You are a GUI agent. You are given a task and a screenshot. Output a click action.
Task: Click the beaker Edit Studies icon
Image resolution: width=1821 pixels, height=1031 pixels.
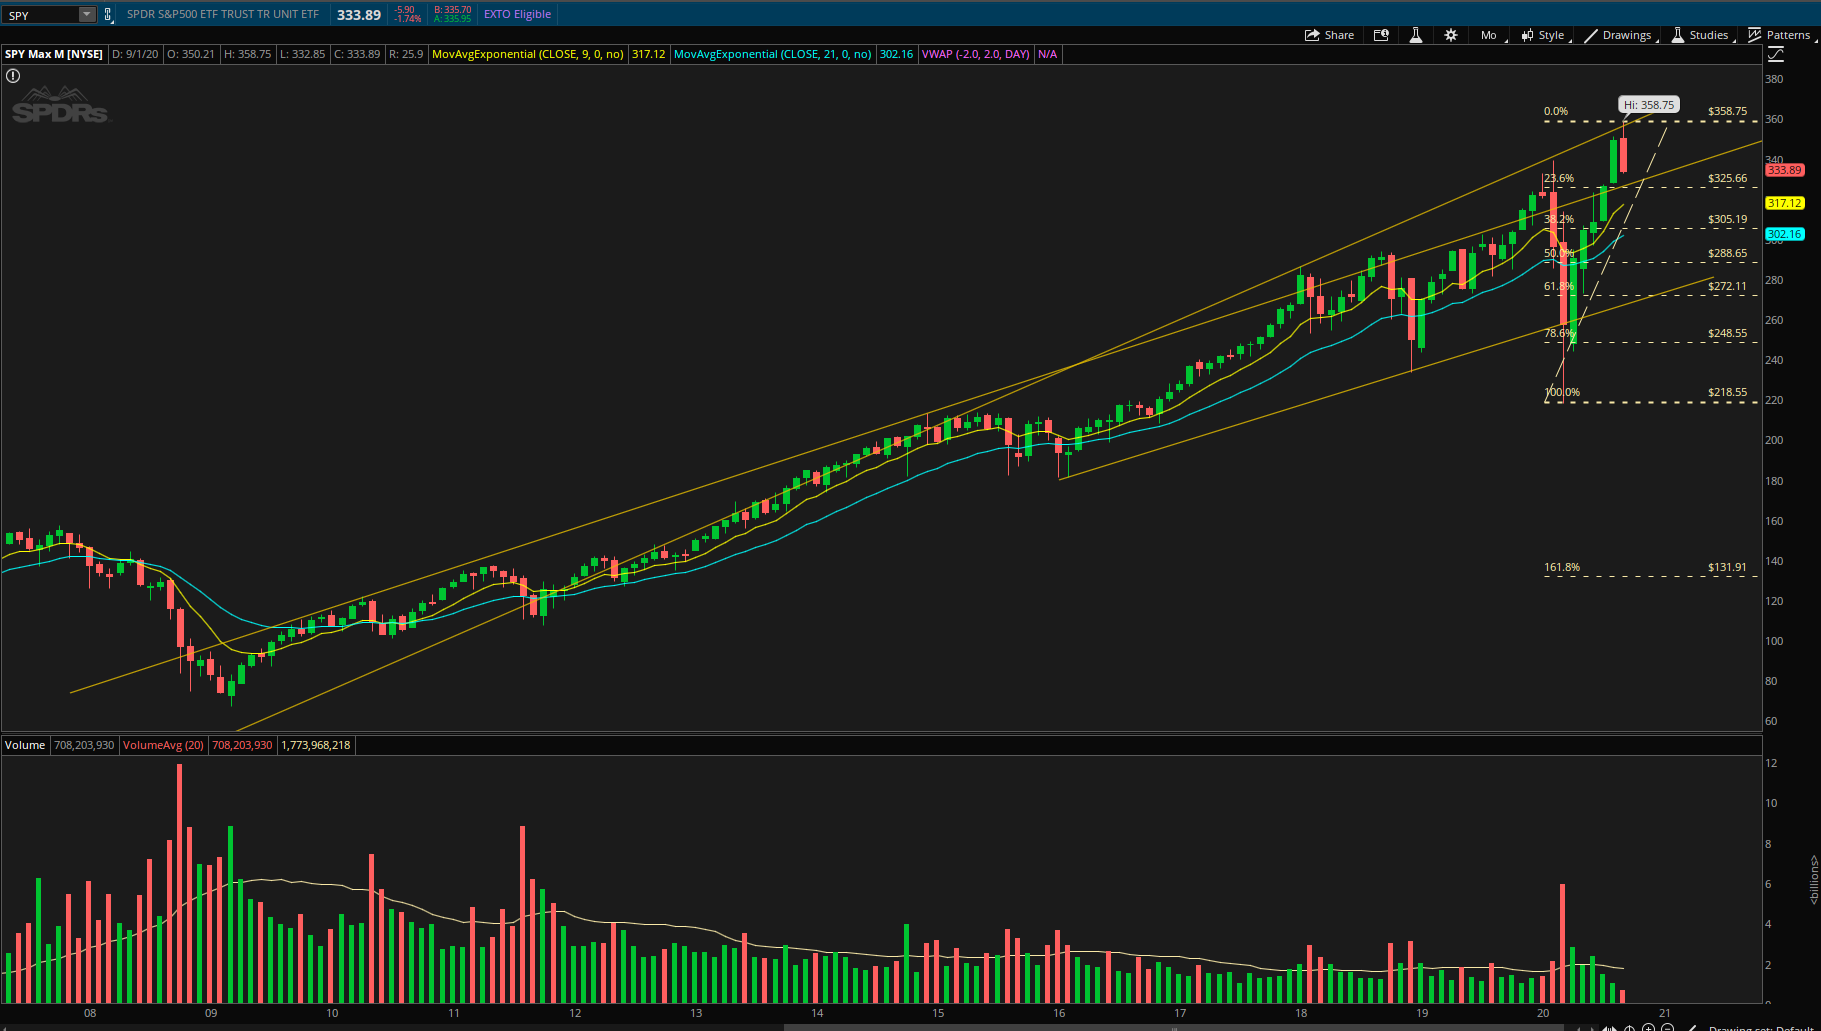pos(1416,35)
